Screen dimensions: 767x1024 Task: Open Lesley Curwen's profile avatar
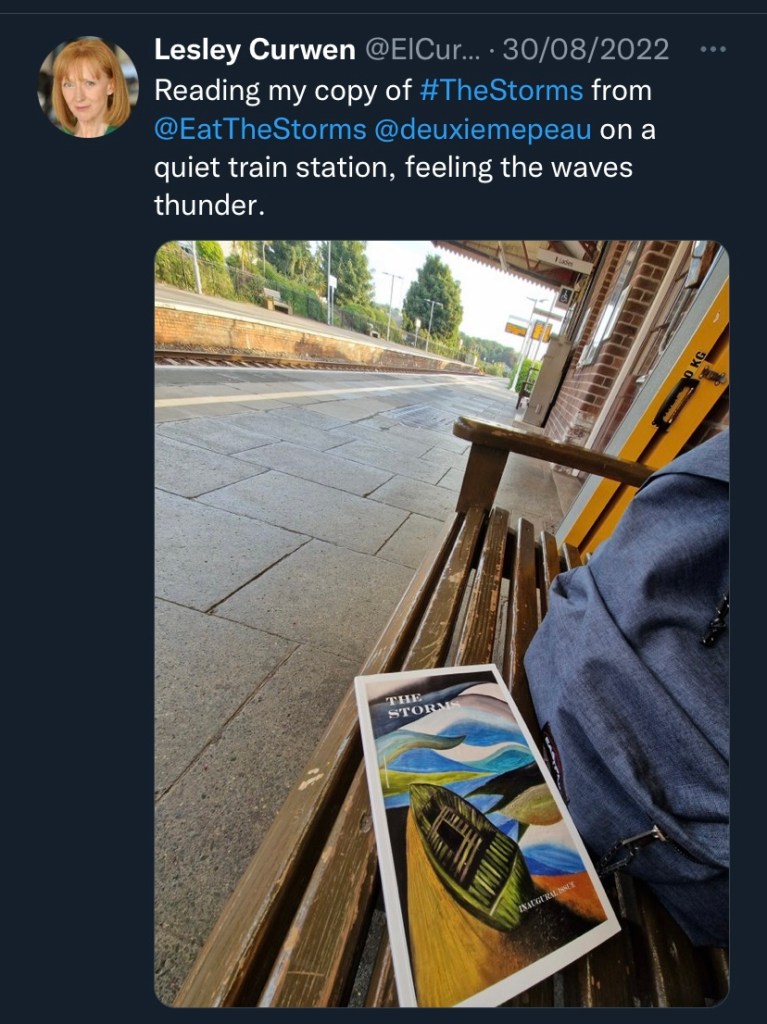tap(88, 86)
